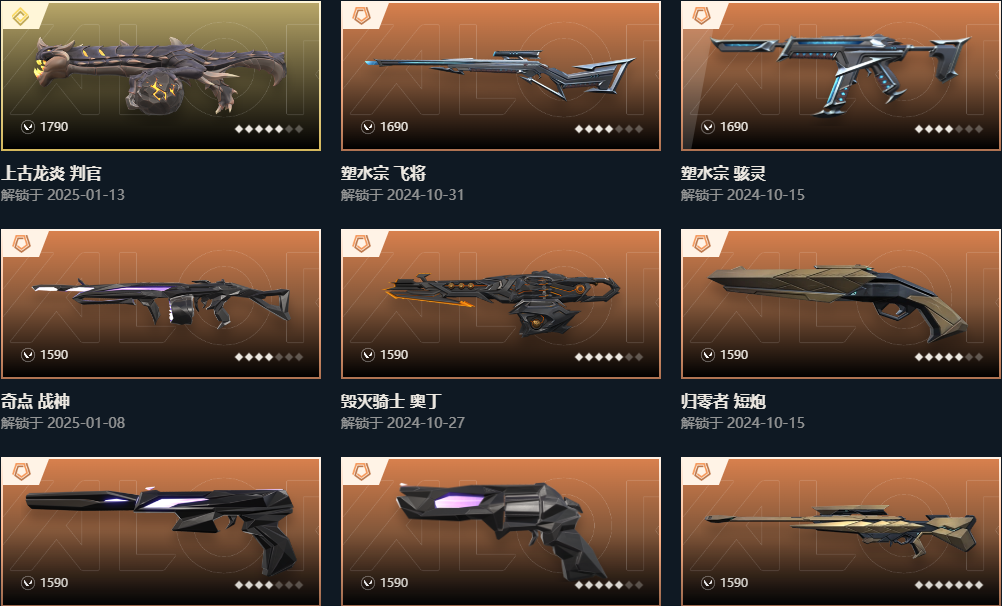The image size is (1002, 606).
Task: Click the level diamonds on 毁灭骑士 奥丁 card
Action: [x=608, y=357]
